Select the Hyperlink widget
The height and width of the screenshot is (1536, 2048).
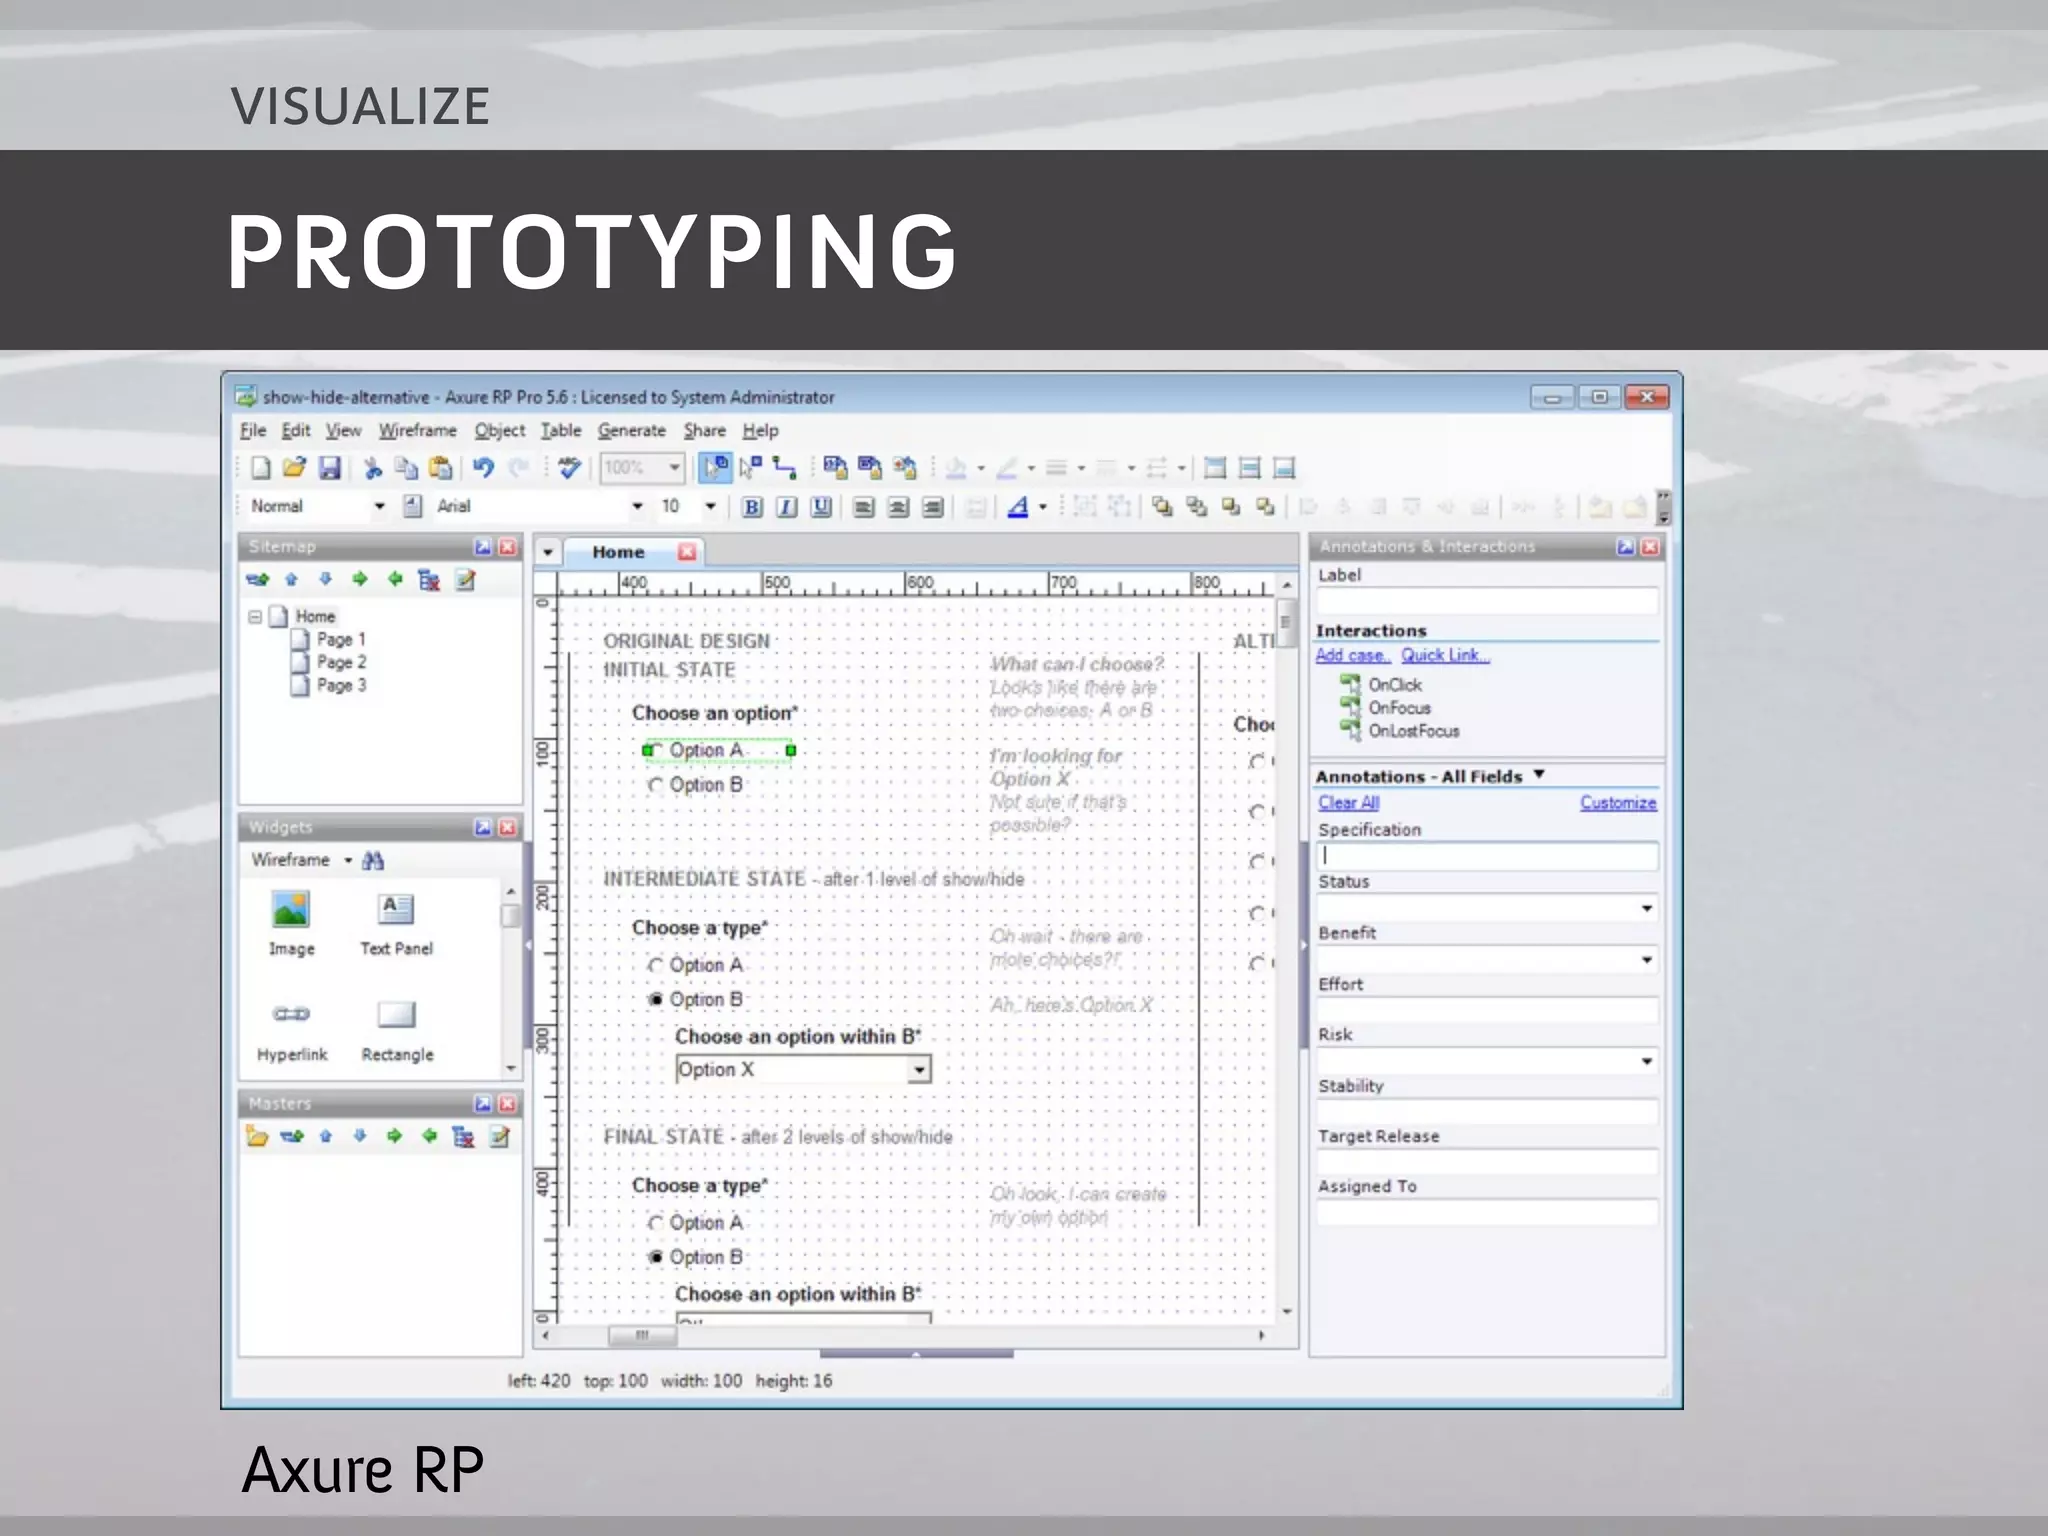(x=291, y=1030)
